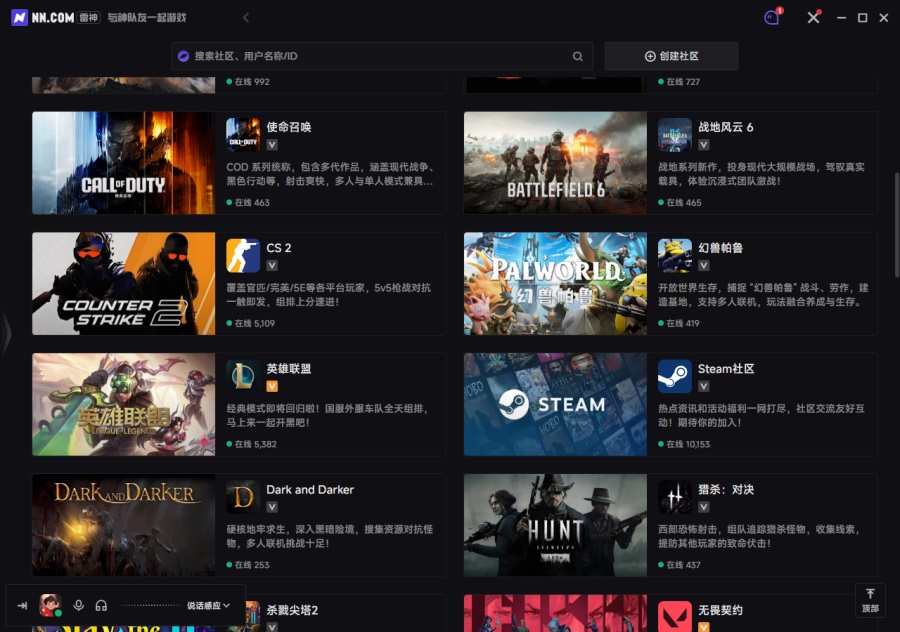This screenshot has height=632, width=900.
Task: Open the messages notification icon
Action: [772, 17]
